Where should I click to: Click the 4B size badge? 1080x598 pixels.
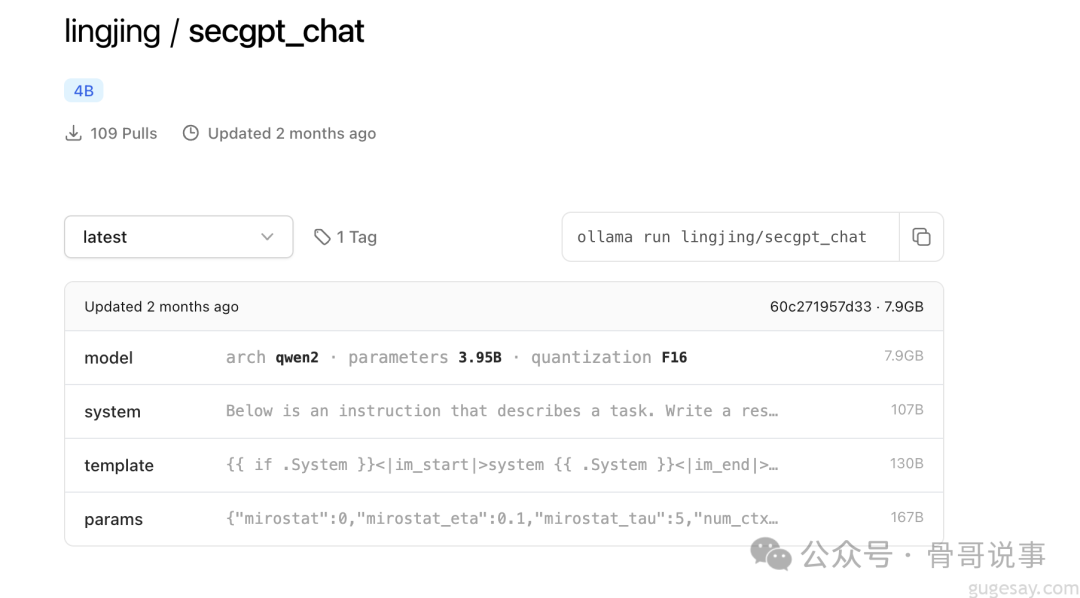tap(83, 90)
